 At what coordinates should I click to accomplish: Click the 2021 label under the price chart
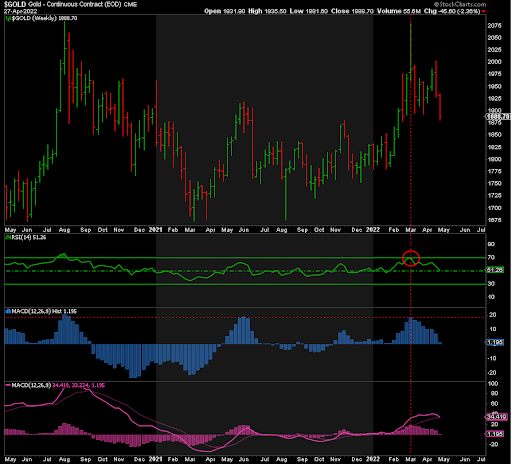click(155, 230)
